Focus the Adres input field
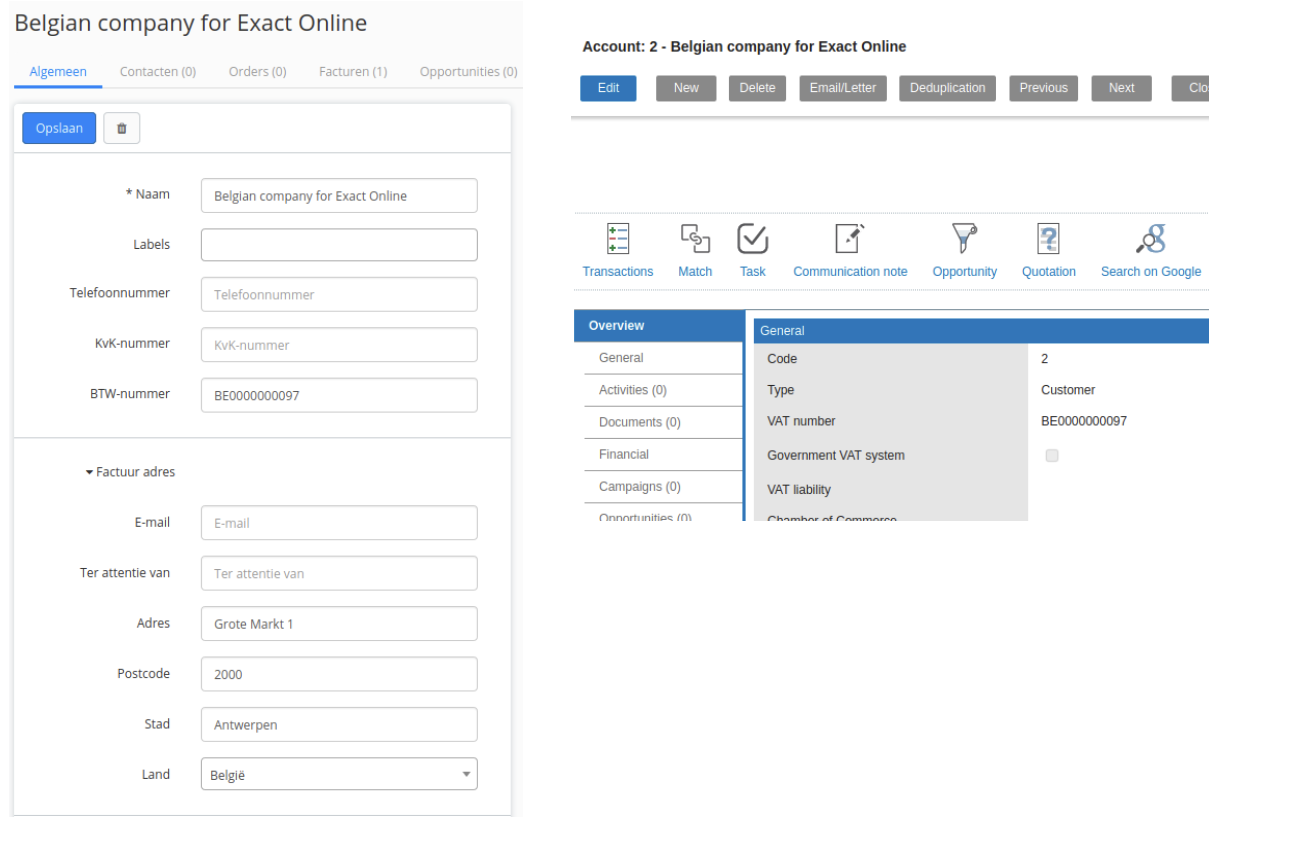 coord(339,624)
